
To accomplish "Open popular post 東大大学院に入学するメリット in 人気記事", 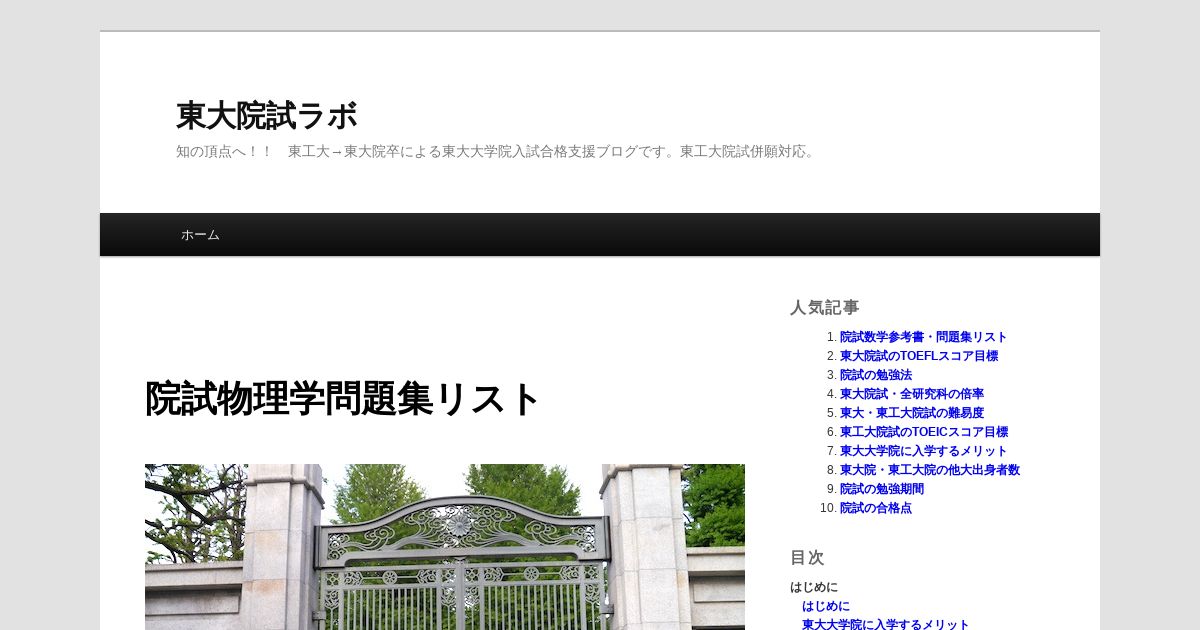I will (924, 451).
